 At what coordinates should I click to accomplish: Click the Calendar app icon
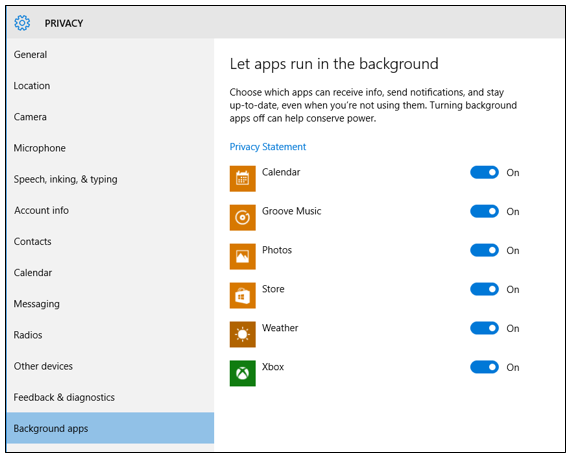click(242, 178)
